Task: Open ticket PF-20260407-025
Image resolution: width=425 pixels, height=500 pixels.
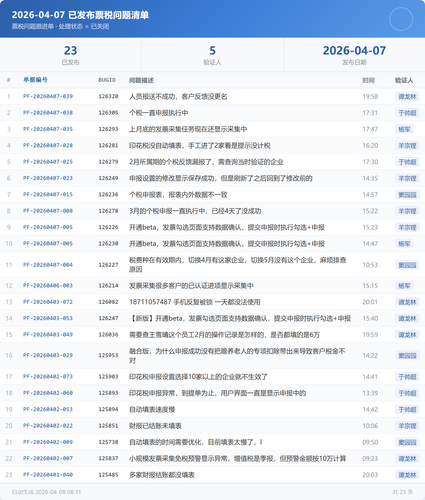Action: [48, 162]
